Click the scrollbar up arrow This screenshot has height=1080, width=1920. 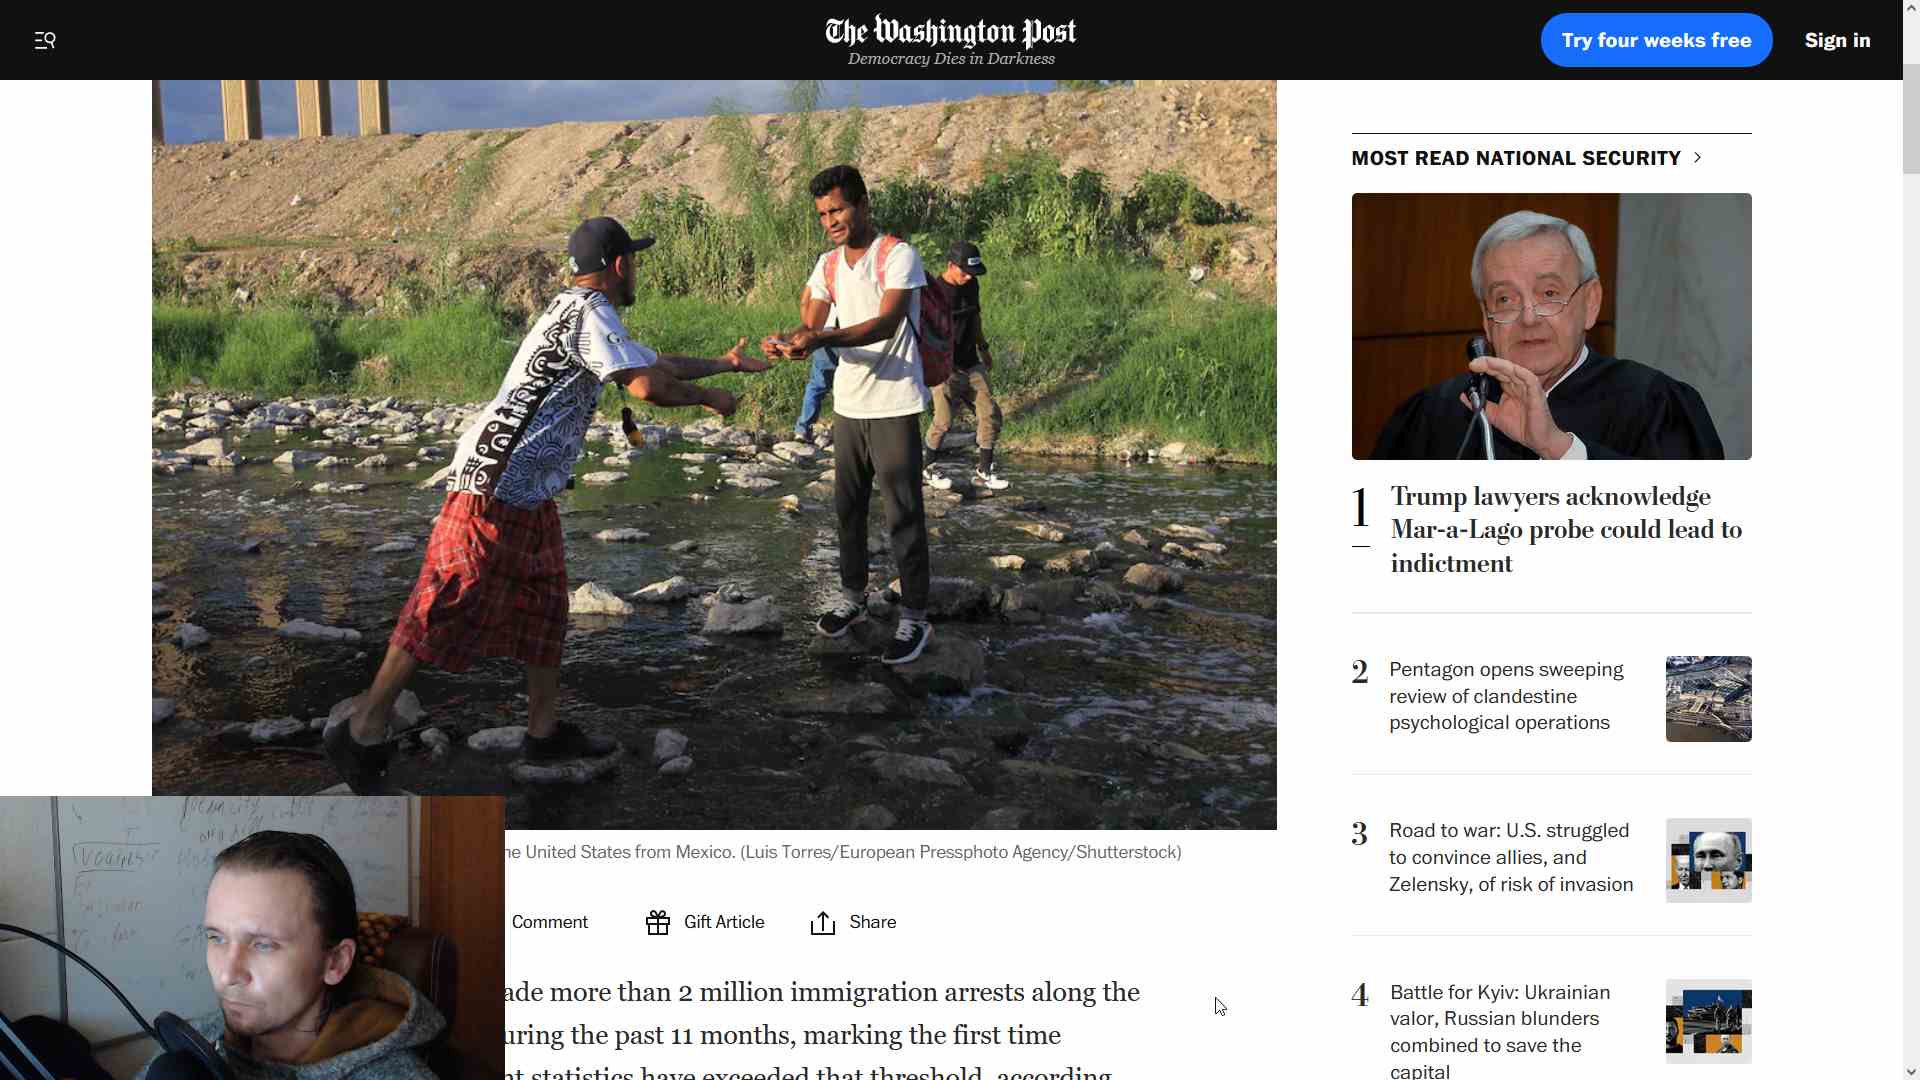coord(1911,8)
